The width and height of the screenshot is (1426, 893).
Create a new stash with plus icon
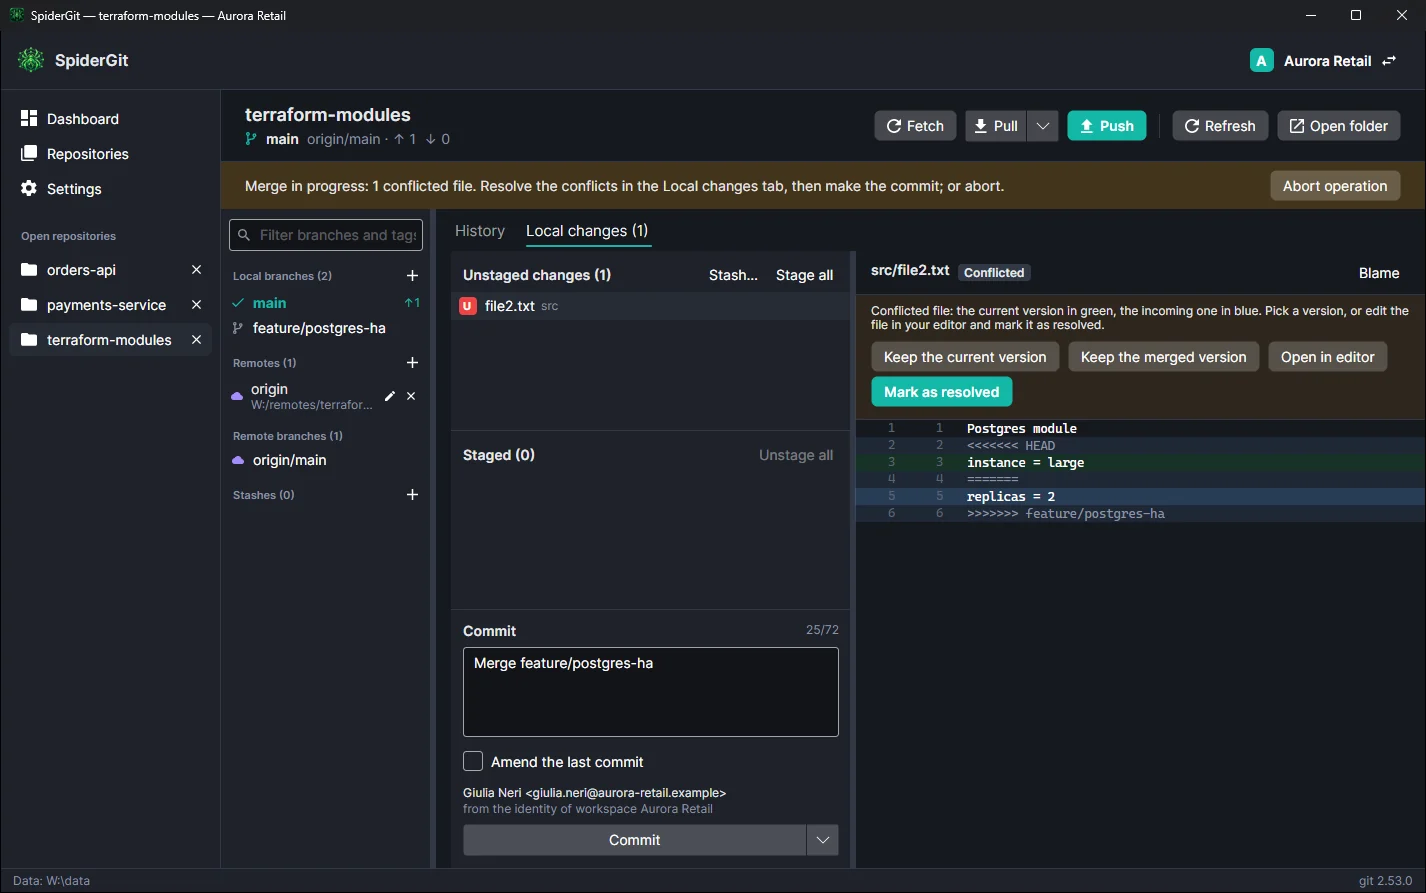coord(412,495)
